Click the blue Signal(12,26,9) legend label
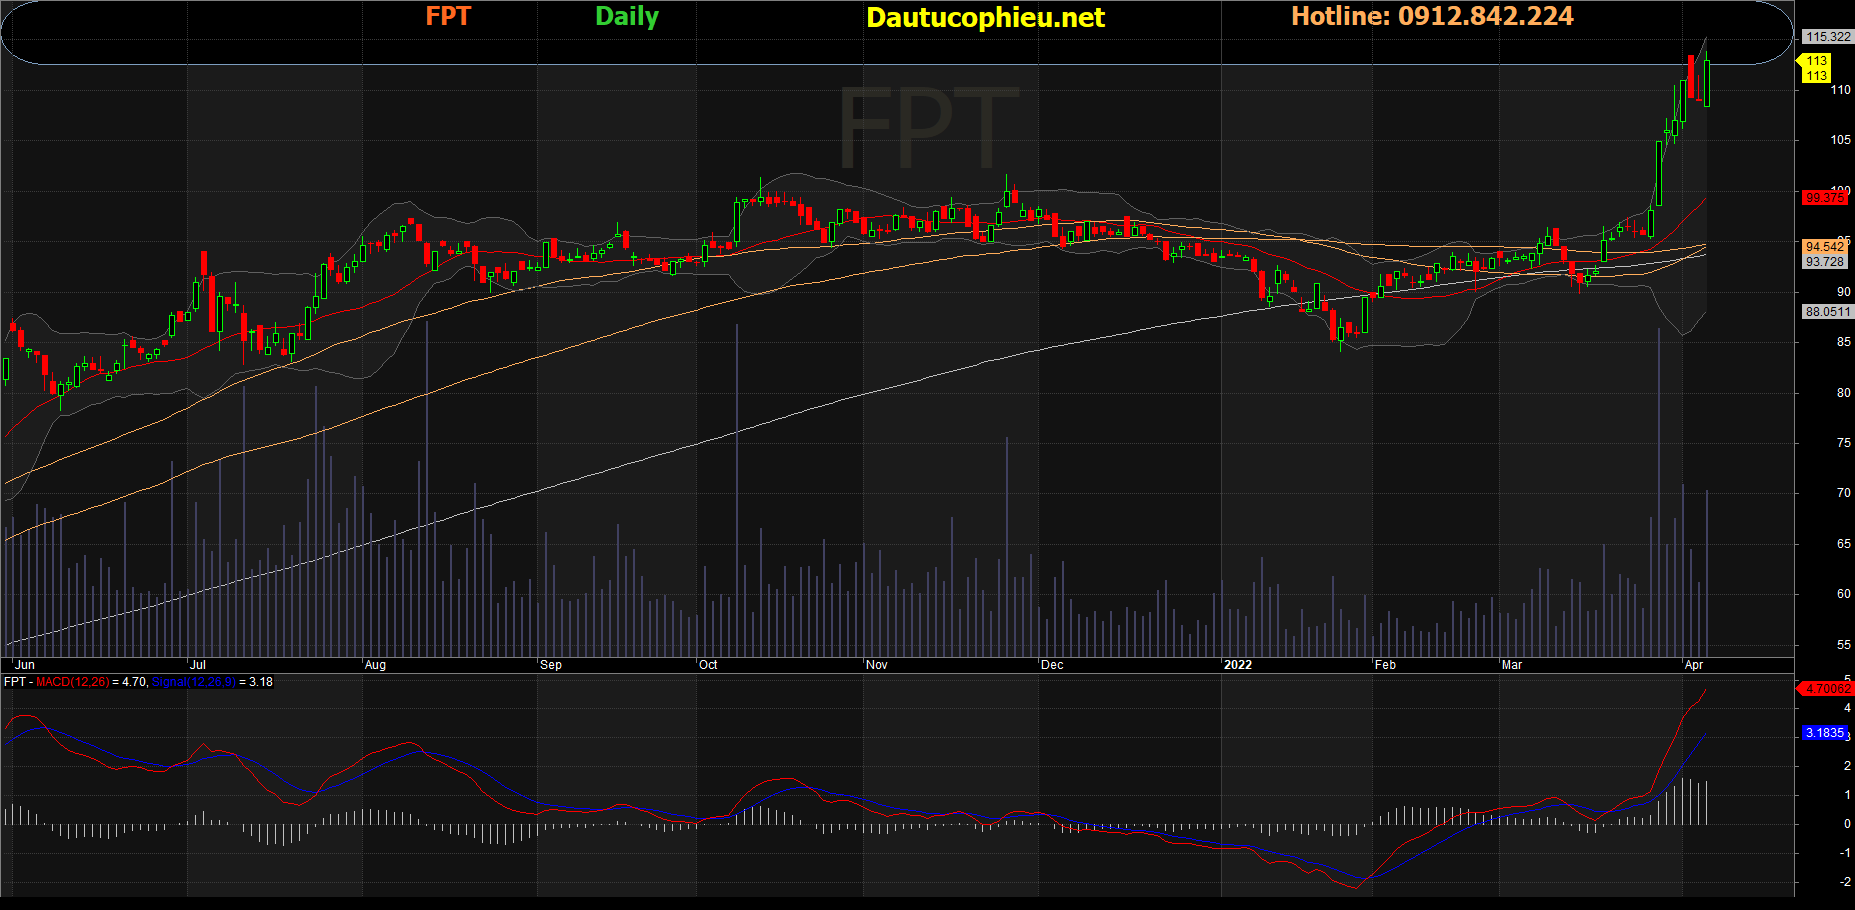This screenshot has width=1855, height=910. click(x=194, y=682)
